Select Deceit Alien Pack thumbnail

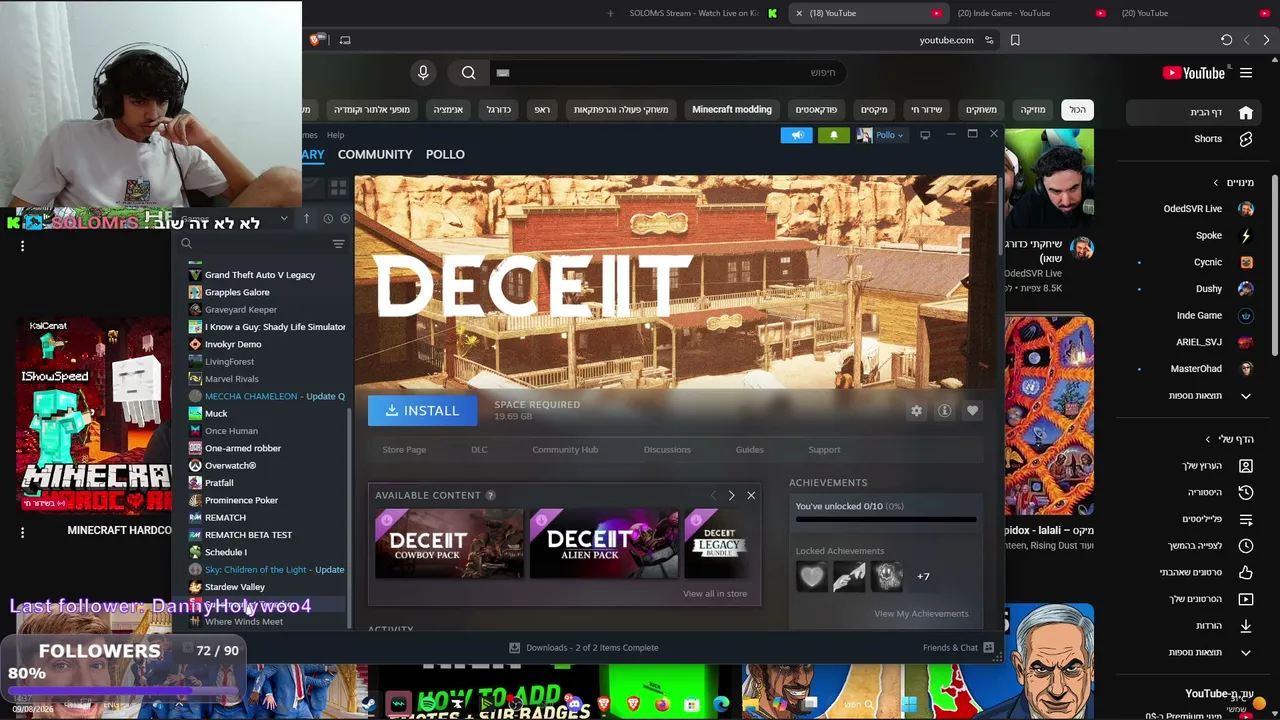[604, 544]
